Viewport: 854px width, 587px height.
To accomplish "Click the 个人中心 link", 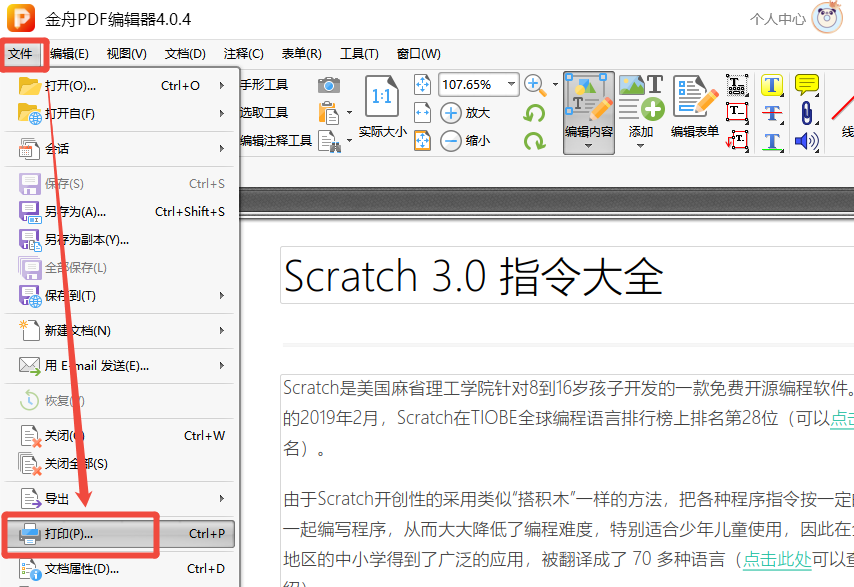I will coord(777,19).
